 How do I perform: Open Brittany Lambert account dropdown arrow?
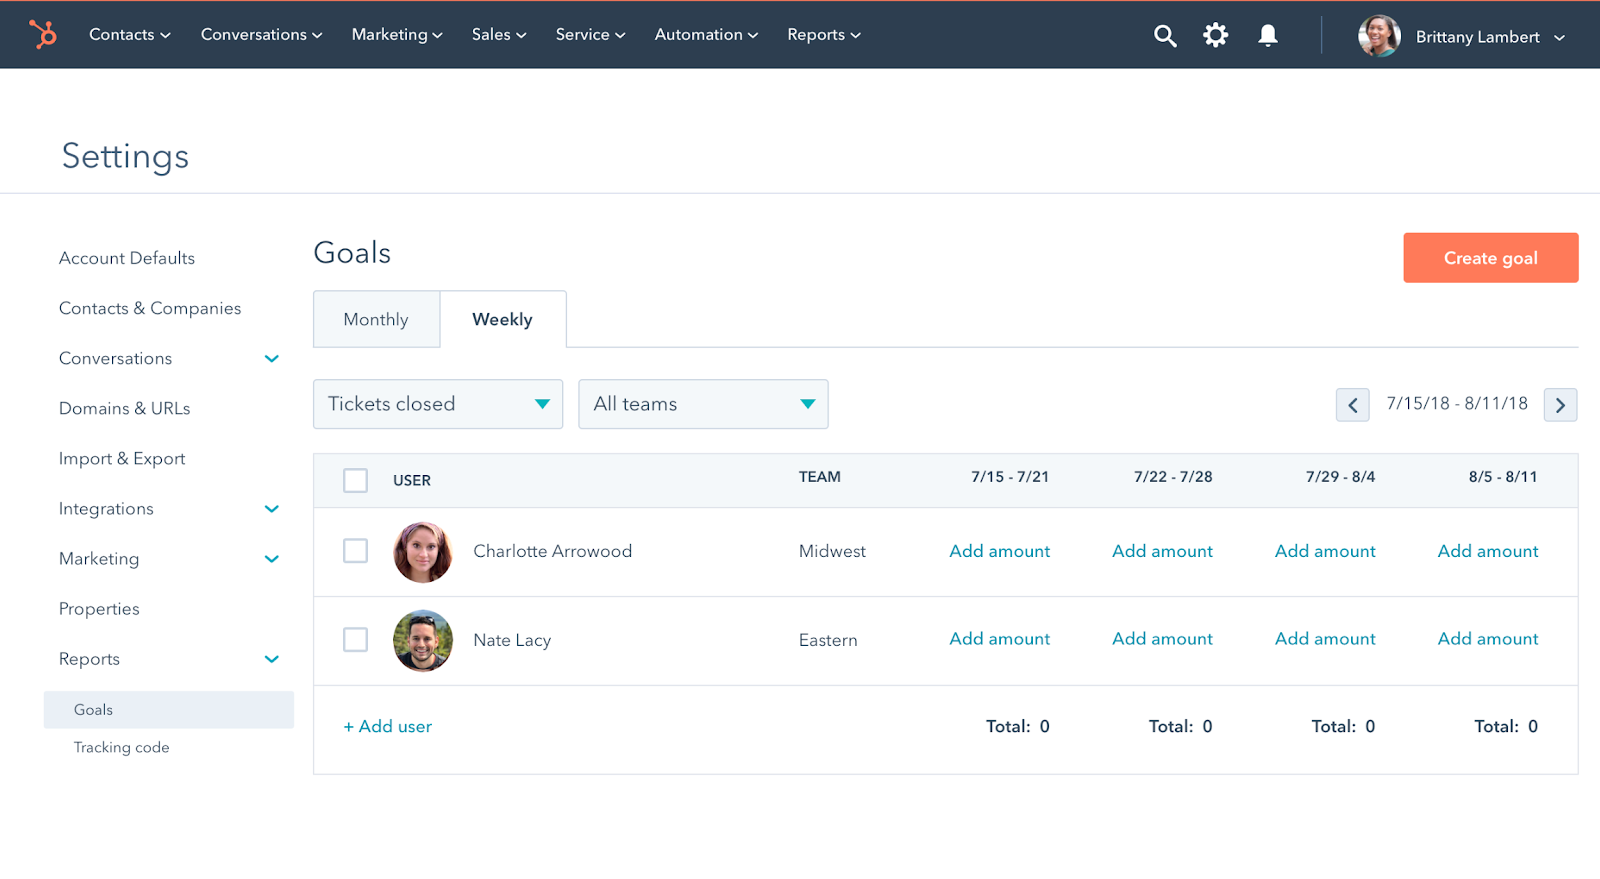1559,38
